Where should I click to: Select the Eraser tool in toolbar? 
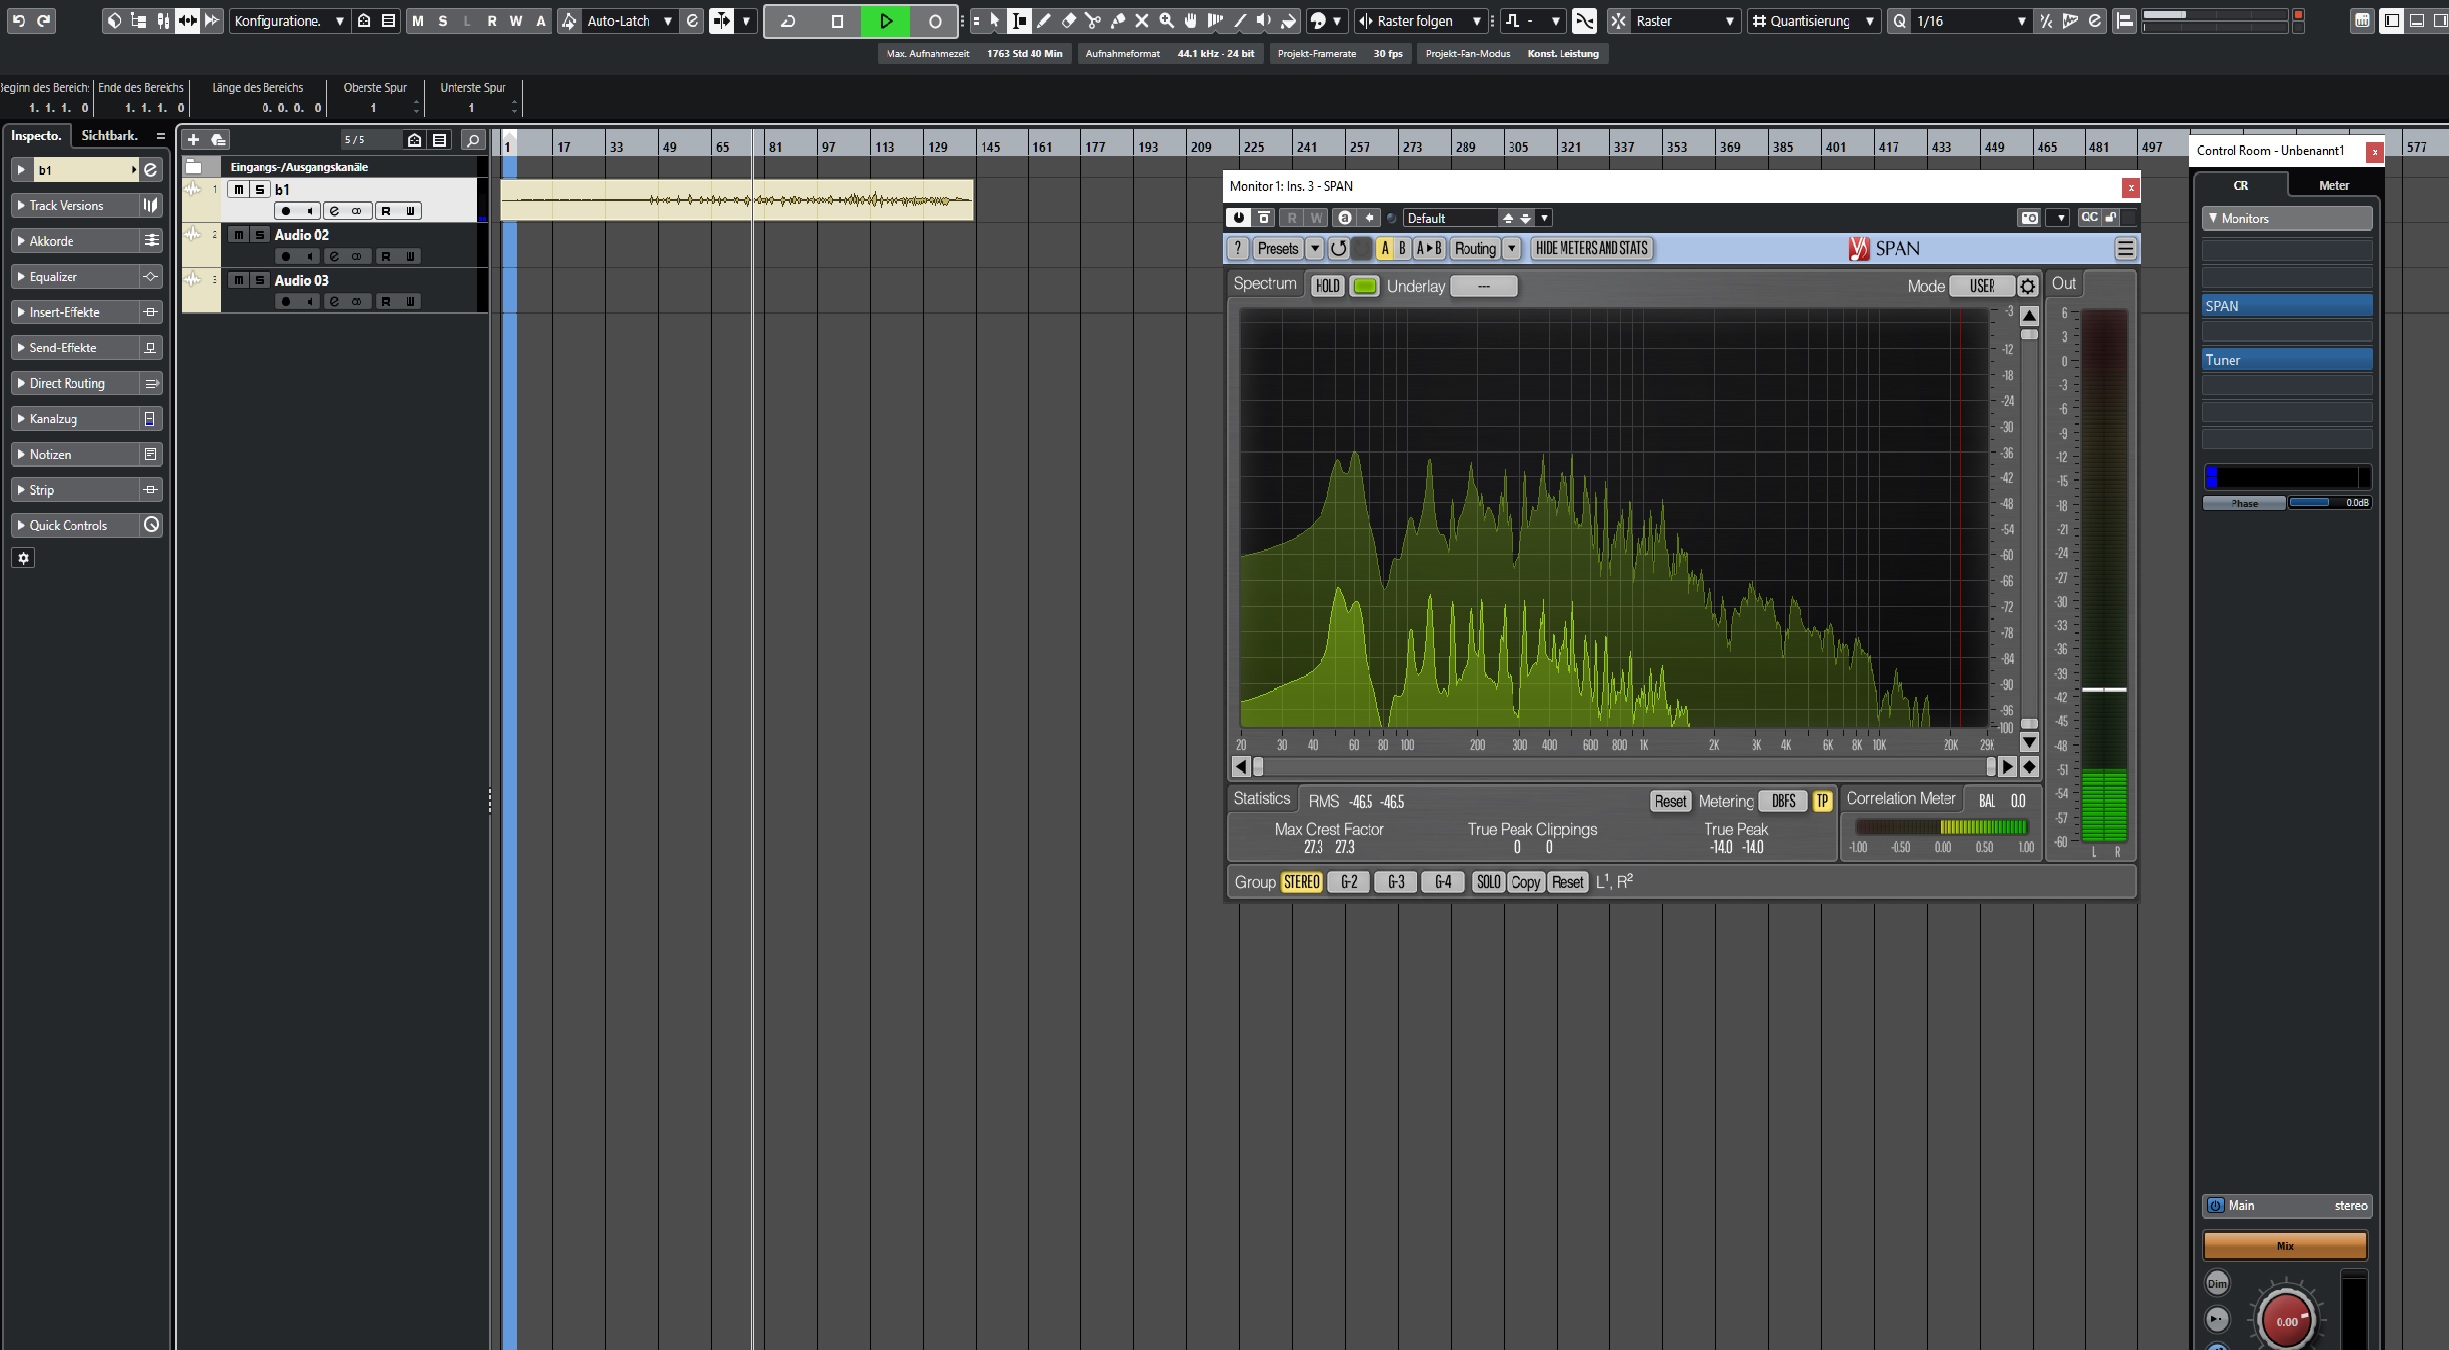tap(1069, 21)
